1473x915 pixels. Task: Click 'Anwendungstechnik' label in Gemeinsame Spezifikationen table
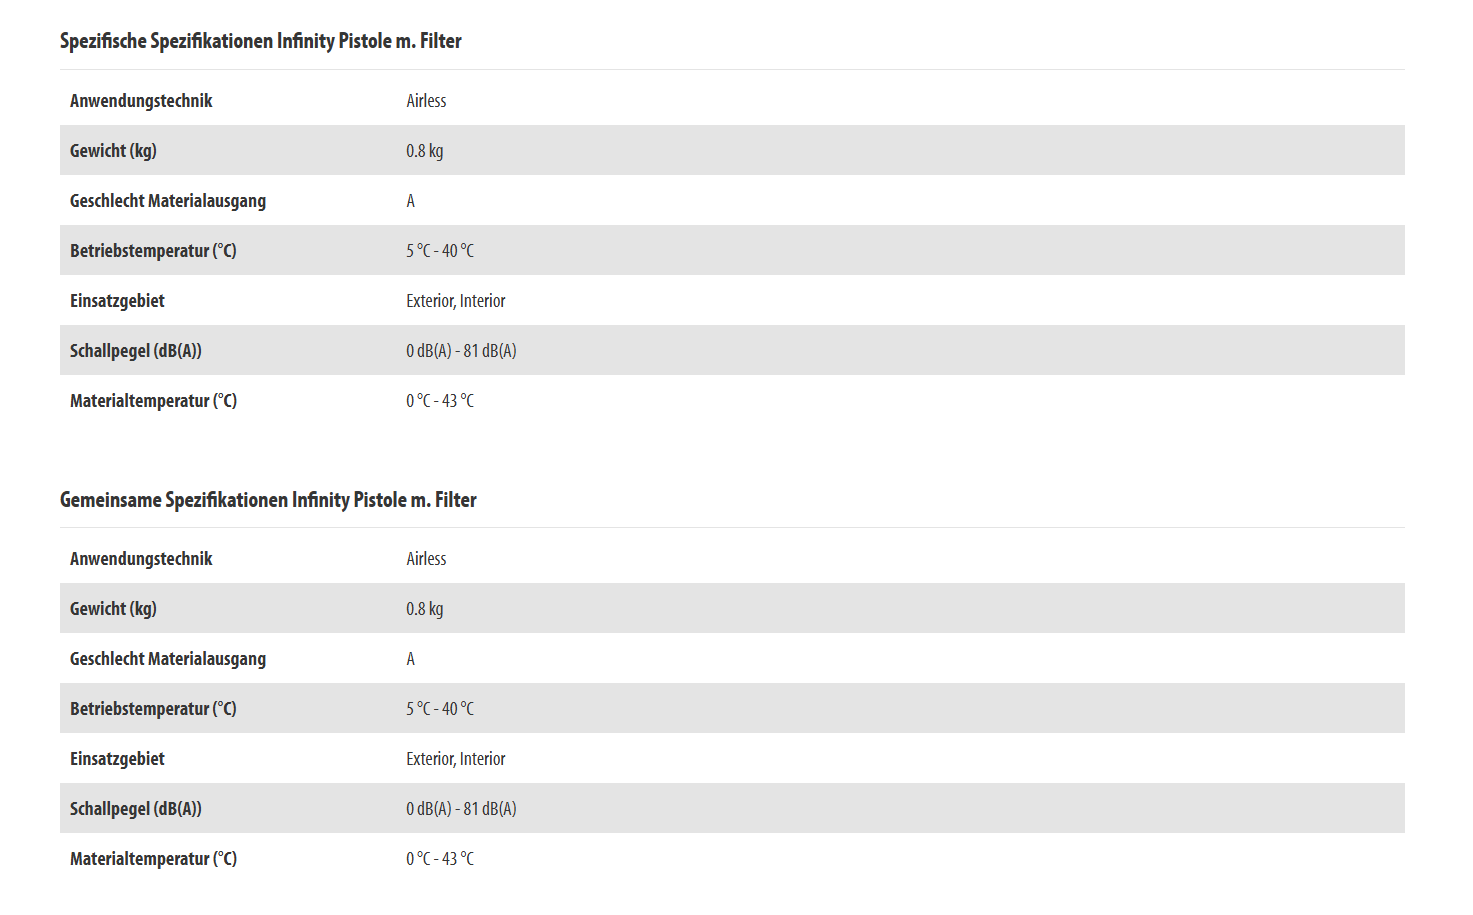pyautogui.click(x=141, y=558)
